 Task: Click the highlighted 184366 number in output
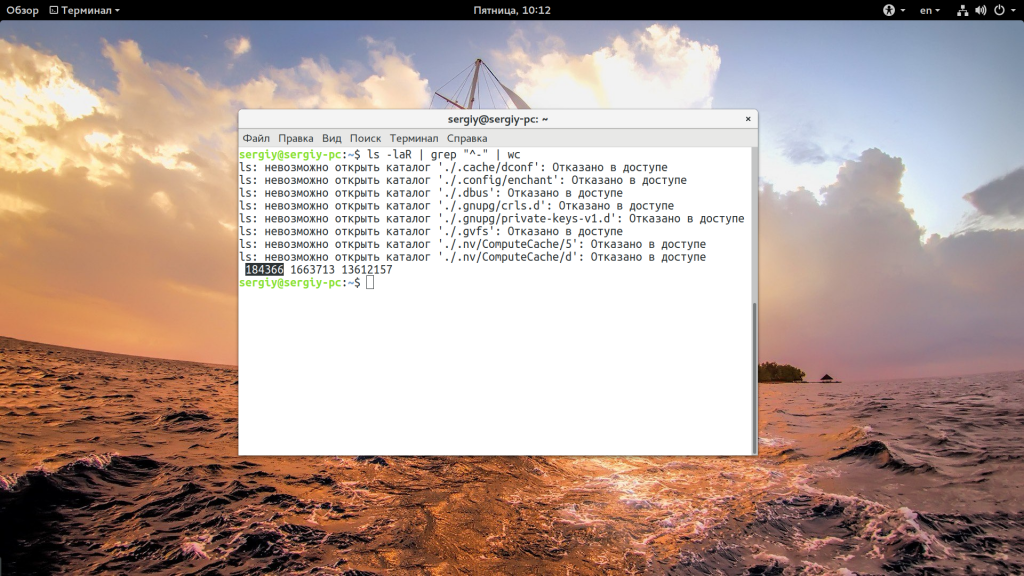(265, 270)
